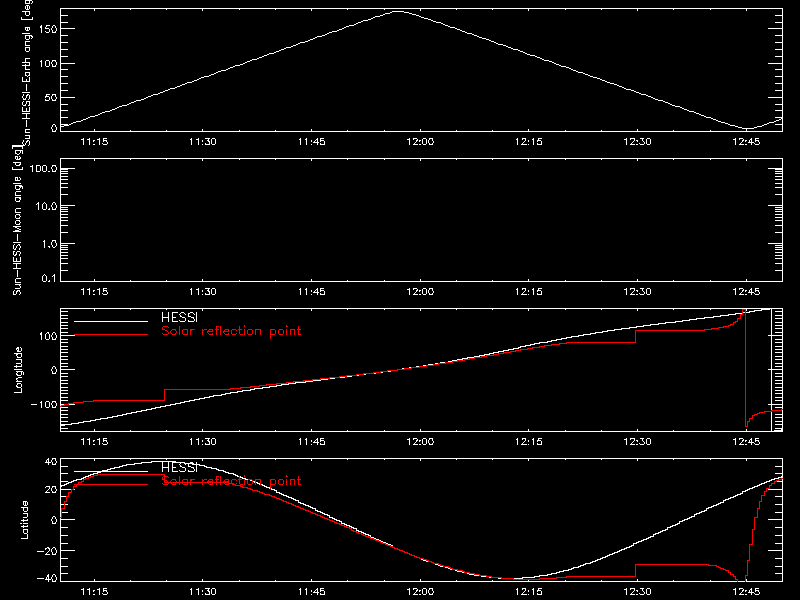Click the Earth angle curve minimum near 12:45
The image size is (800, 600).
click(x=748, y=129)
